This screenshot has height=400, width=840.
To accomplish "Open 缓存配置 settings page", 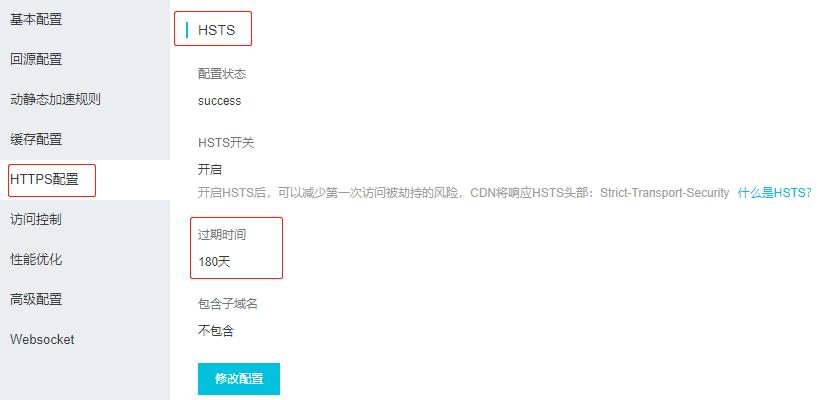I will point(36,139).
